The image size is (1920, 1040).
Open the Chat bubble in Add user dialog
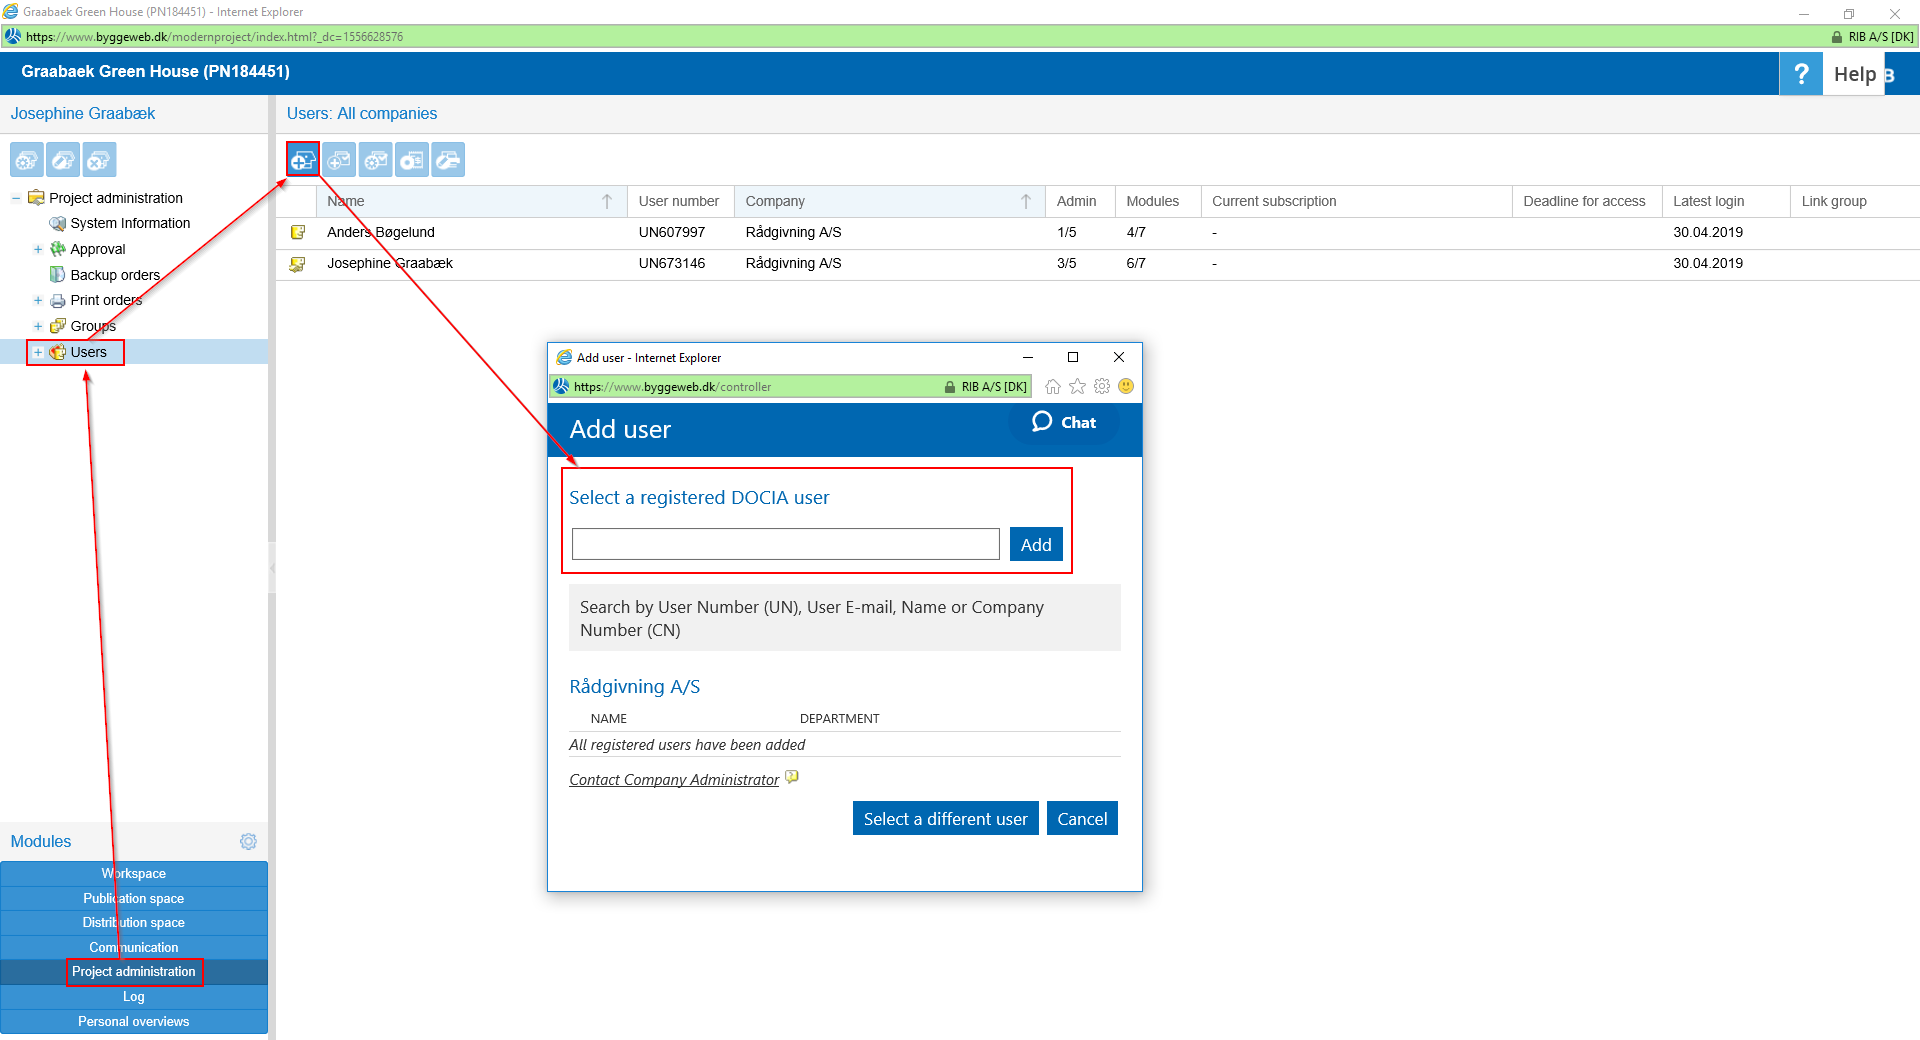point(1064,422)
